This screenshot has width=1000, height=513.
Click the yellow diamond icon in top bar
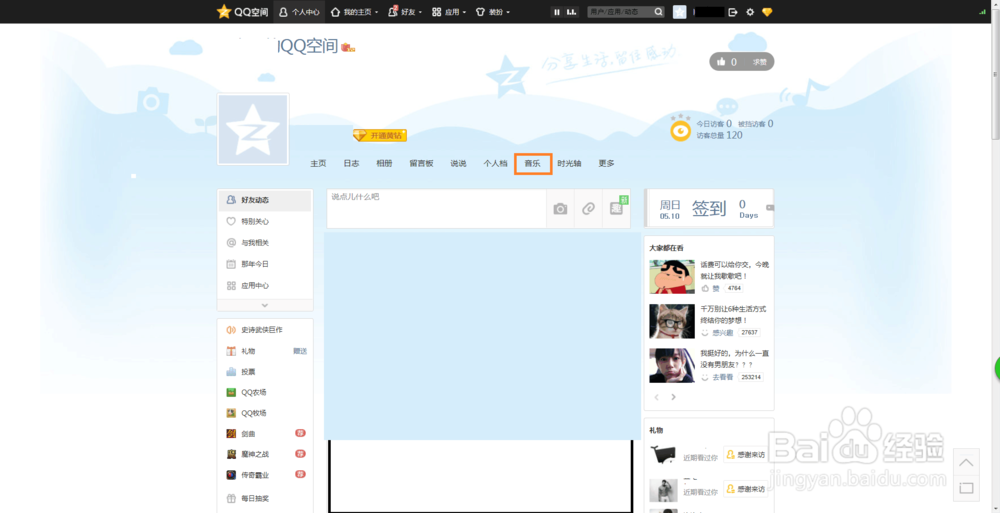coord(767,11)
